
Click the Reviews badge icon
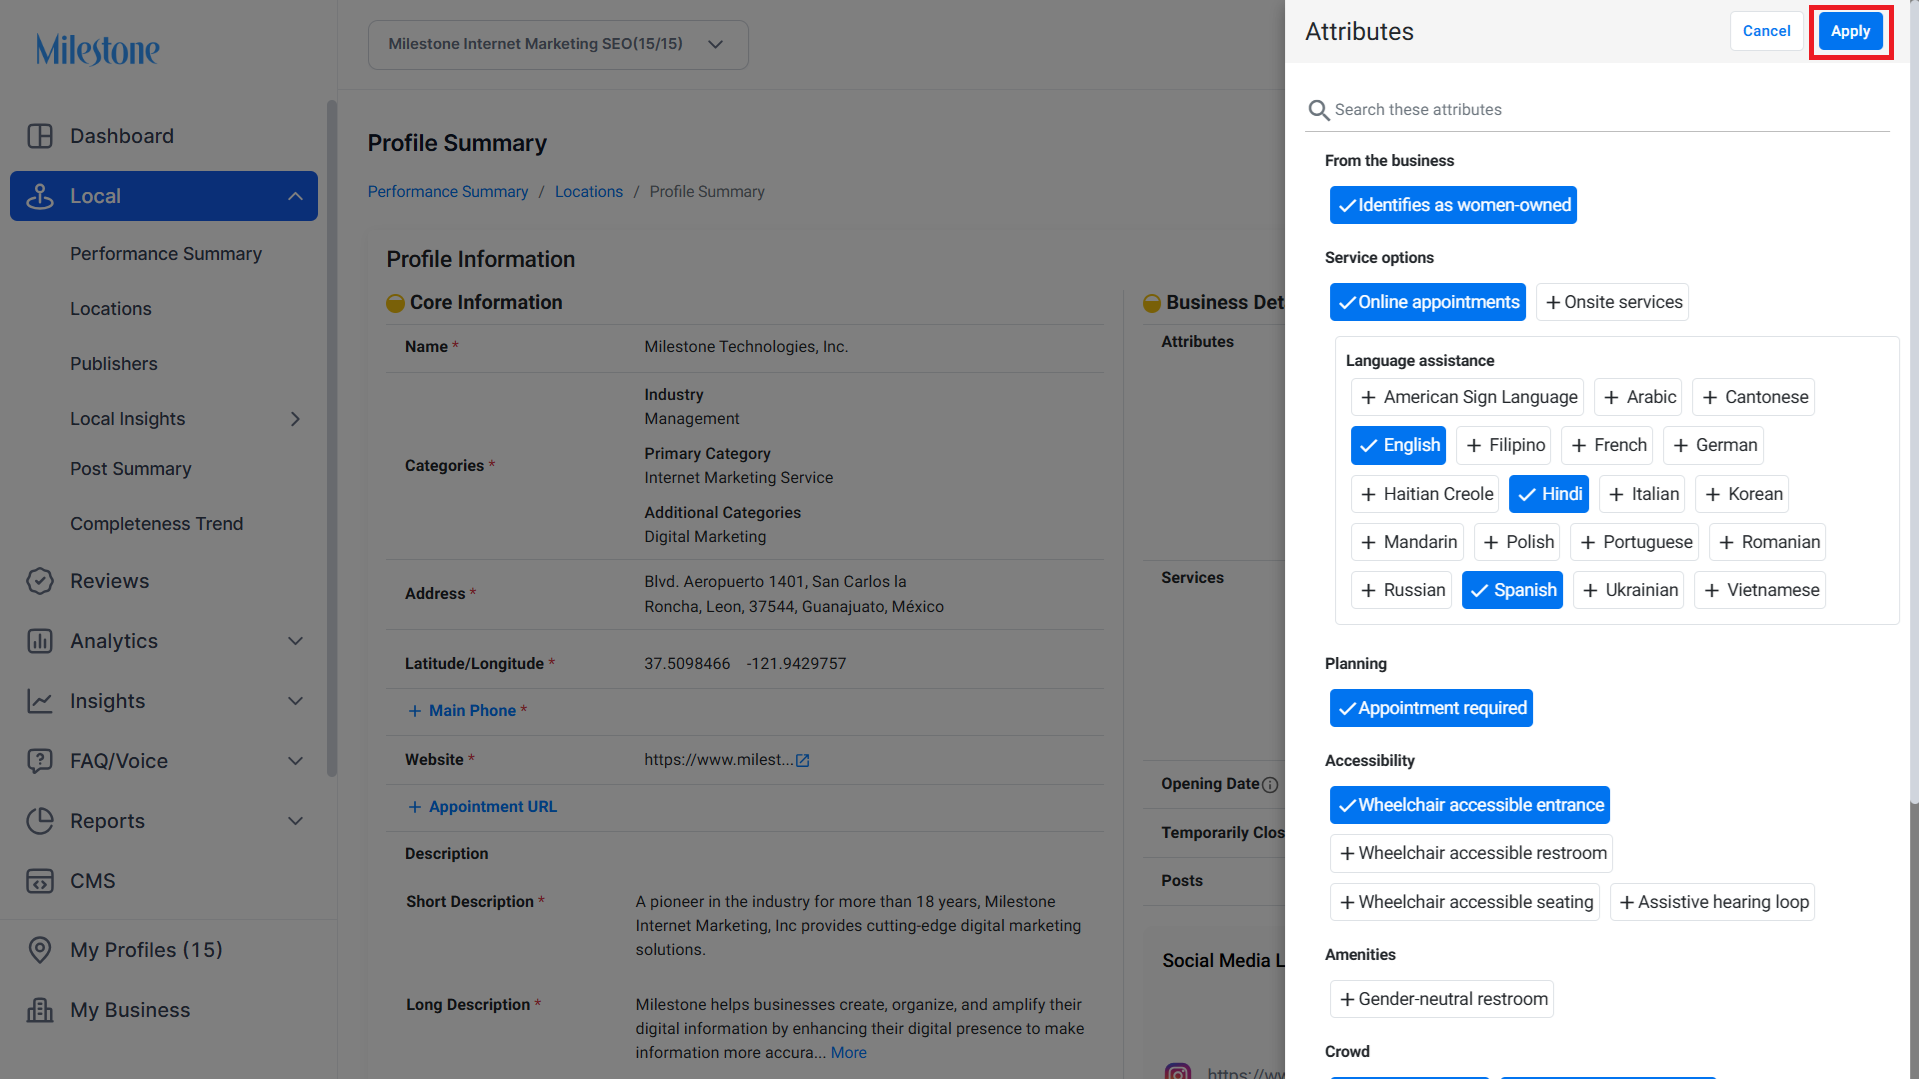40,581
